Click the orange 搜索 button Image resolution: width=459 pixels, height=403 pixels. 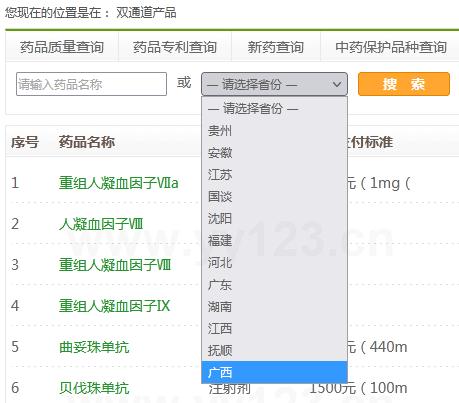pos(404,84)
